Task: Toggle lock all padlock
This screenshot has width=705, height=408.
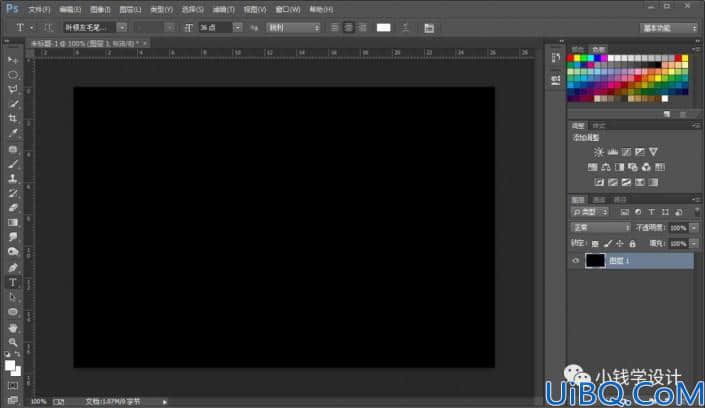Action: (x=632, y=243)
